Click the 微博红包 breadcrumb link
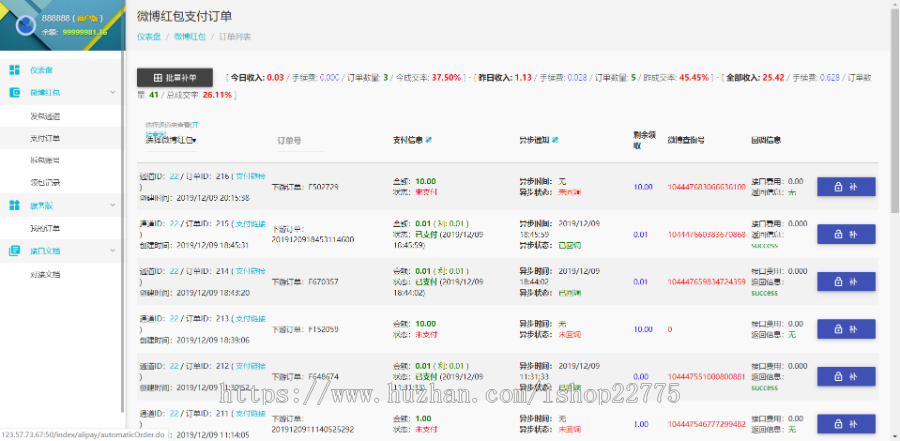 [189, 37]
